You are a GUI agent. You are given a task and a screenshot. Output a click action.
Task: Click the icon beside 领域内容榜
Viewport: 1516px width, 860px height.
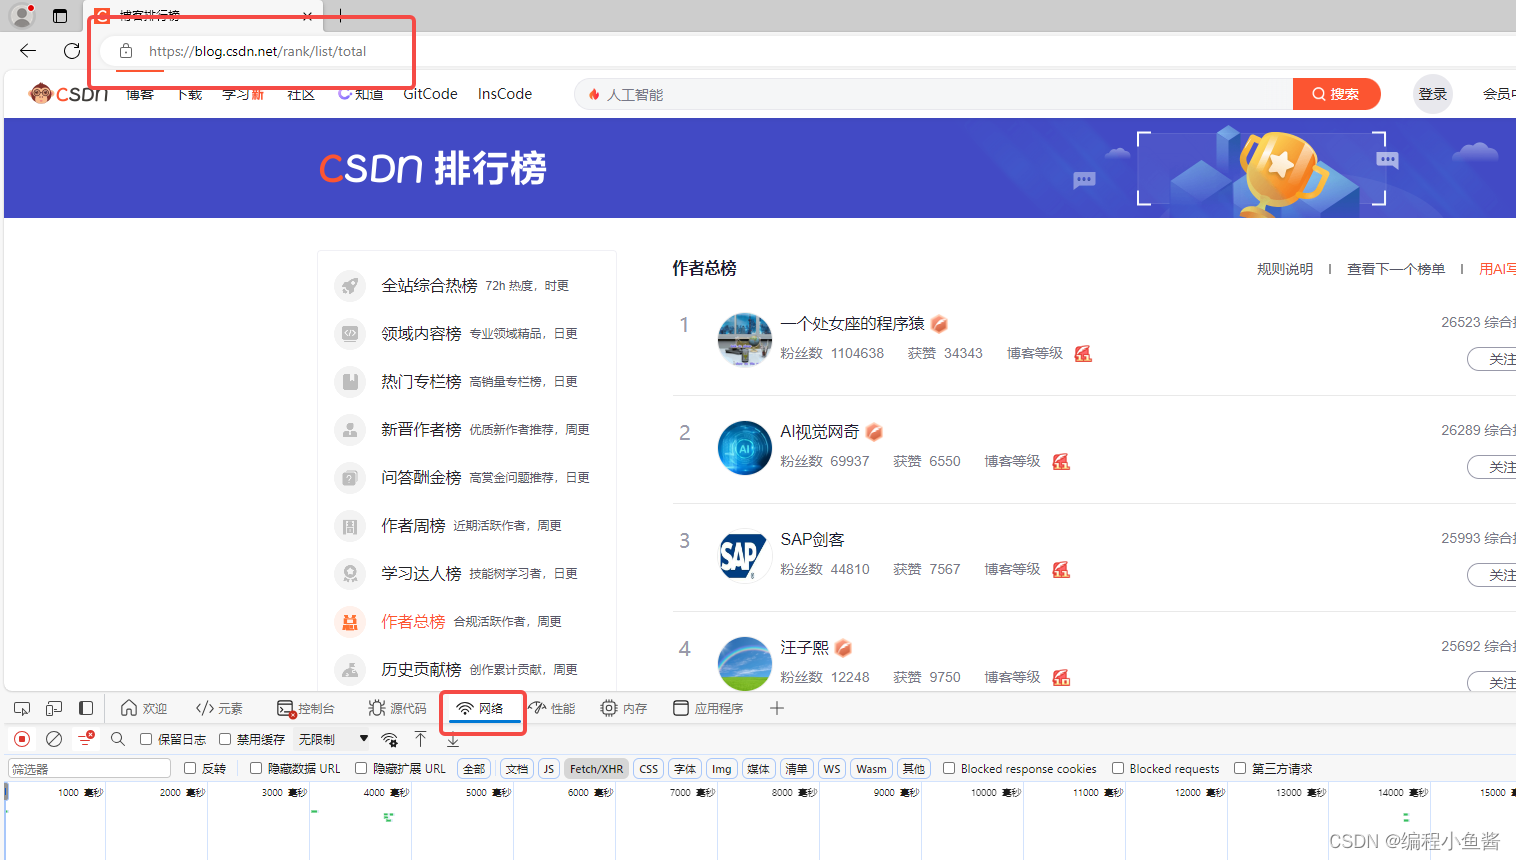pos(350,334)
